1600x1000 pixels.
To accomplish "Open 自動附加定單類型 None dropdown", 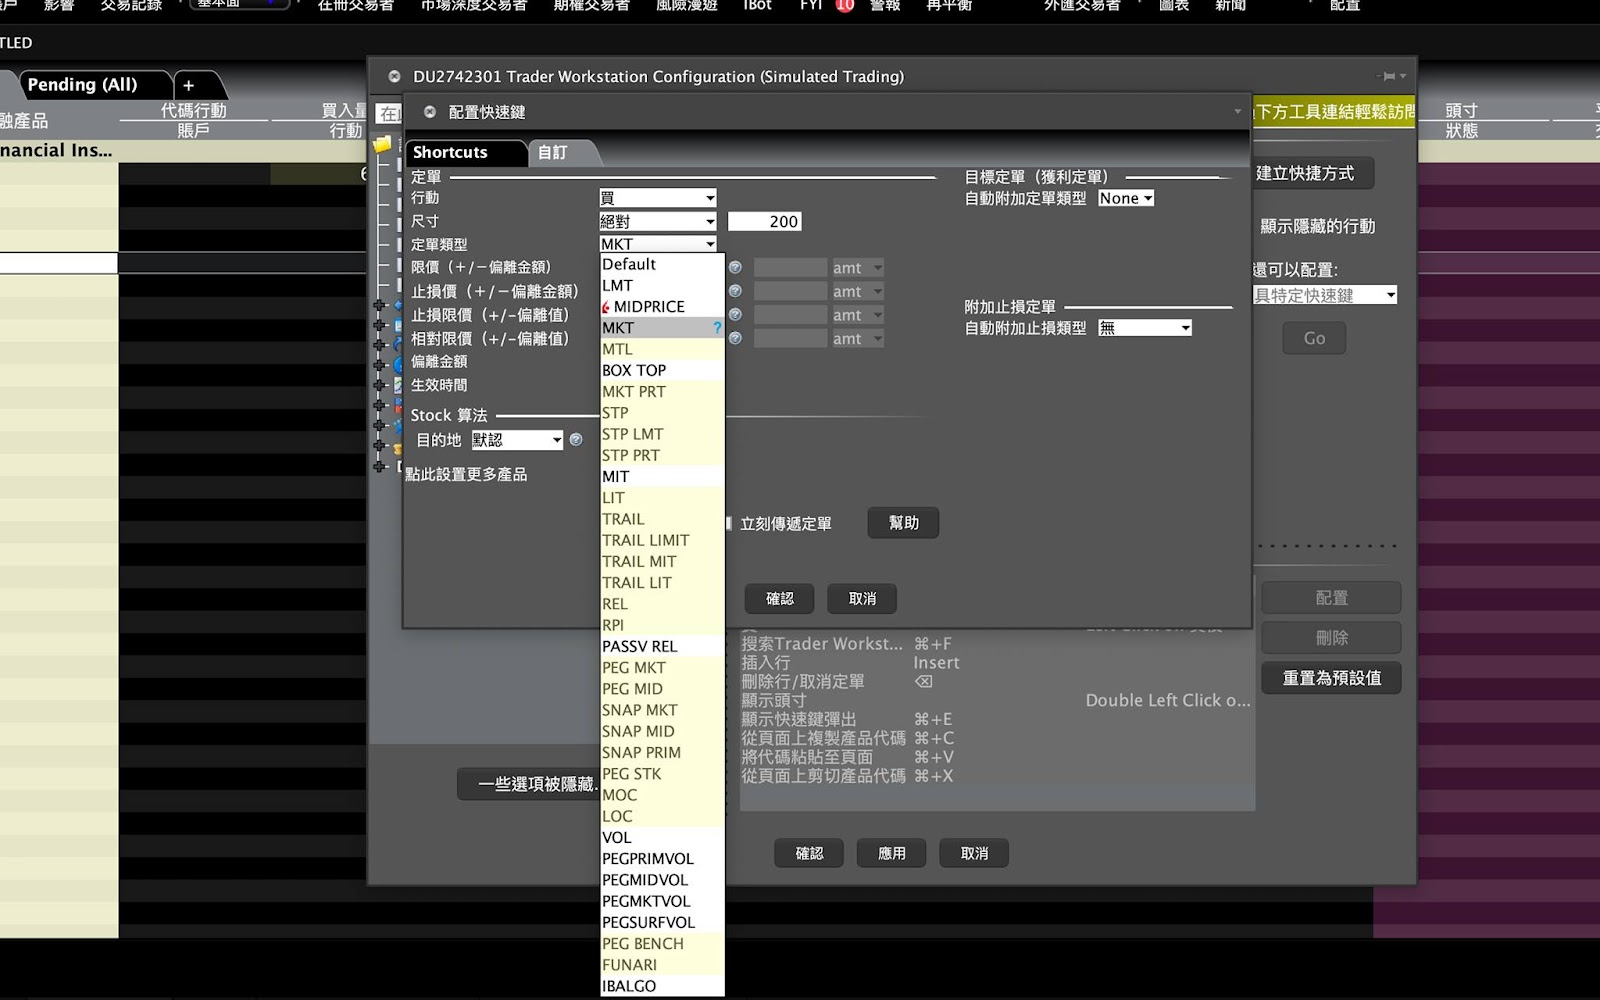I will click(x=1126, y=198).
